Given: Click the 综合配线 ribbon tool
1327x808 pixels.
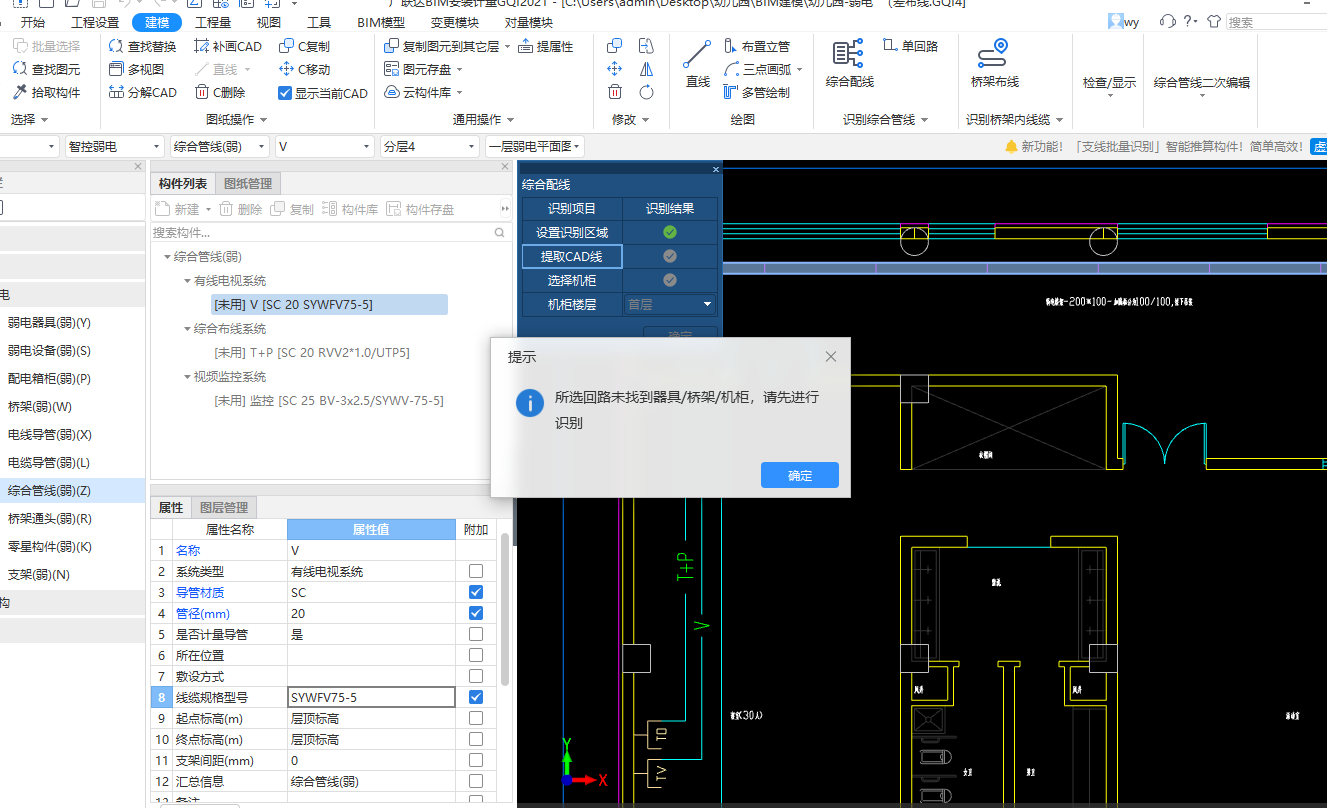Looking at the screenshot, I should [849, 64].
